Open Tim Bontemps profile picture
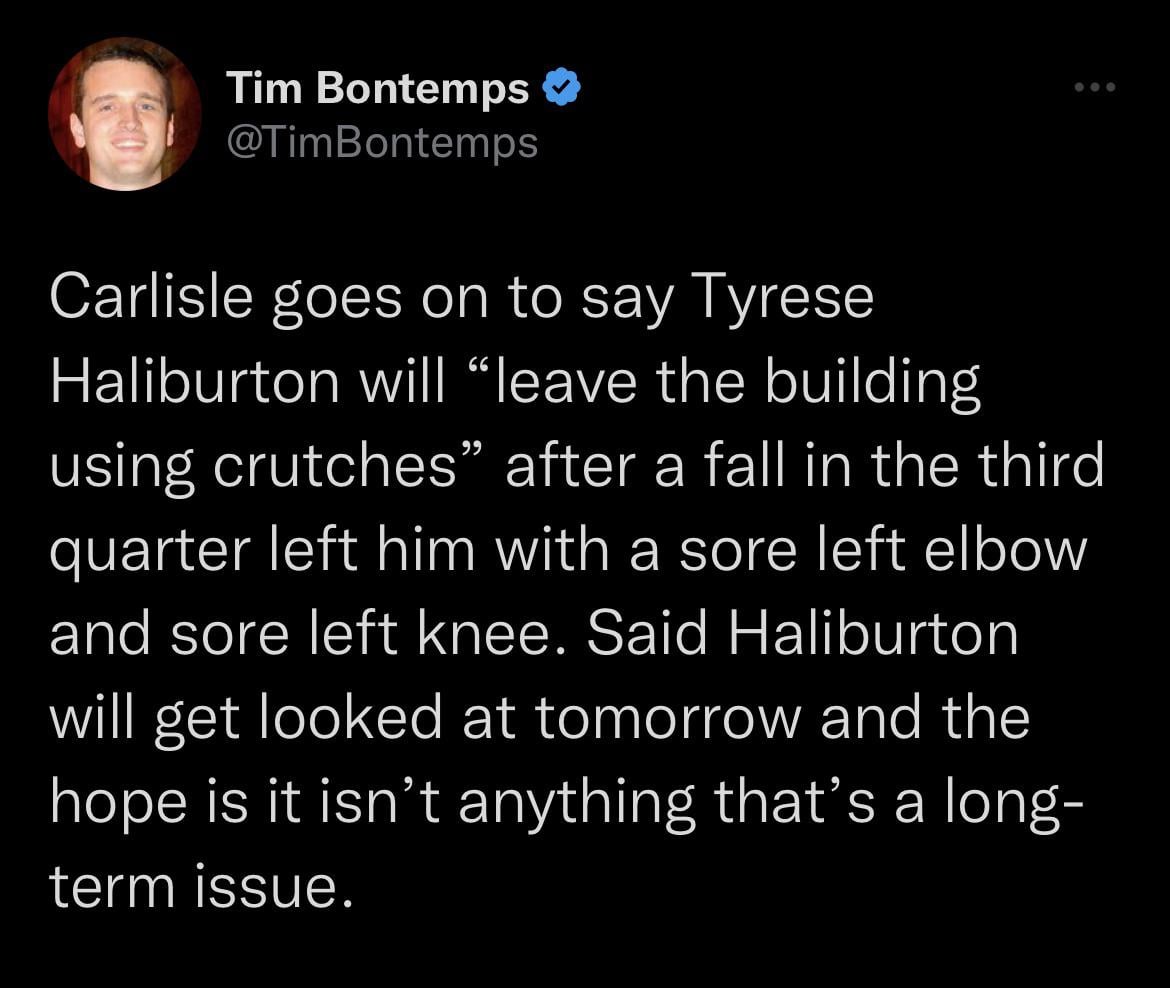Screen dimensions: 1170x988 point(125,114)
